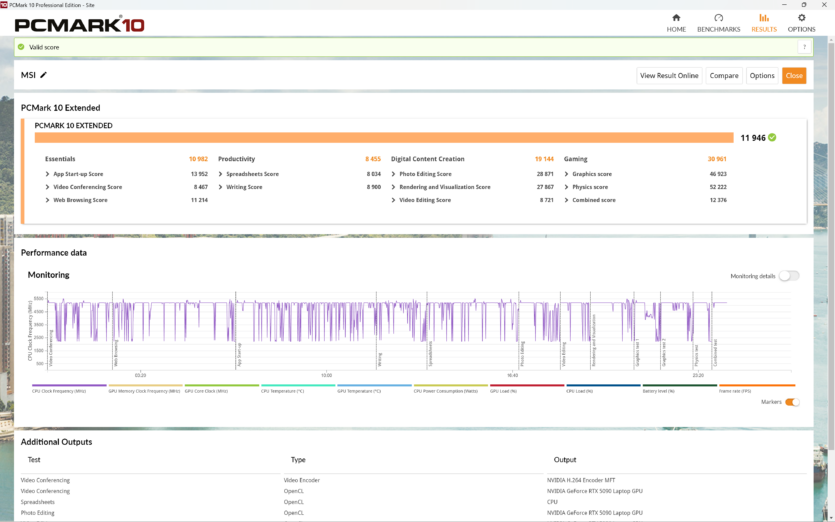The image size is (835, 522).
Task: Expand the Photo Editing Score row
Action: pyautogui.click(x=394, y=174)
